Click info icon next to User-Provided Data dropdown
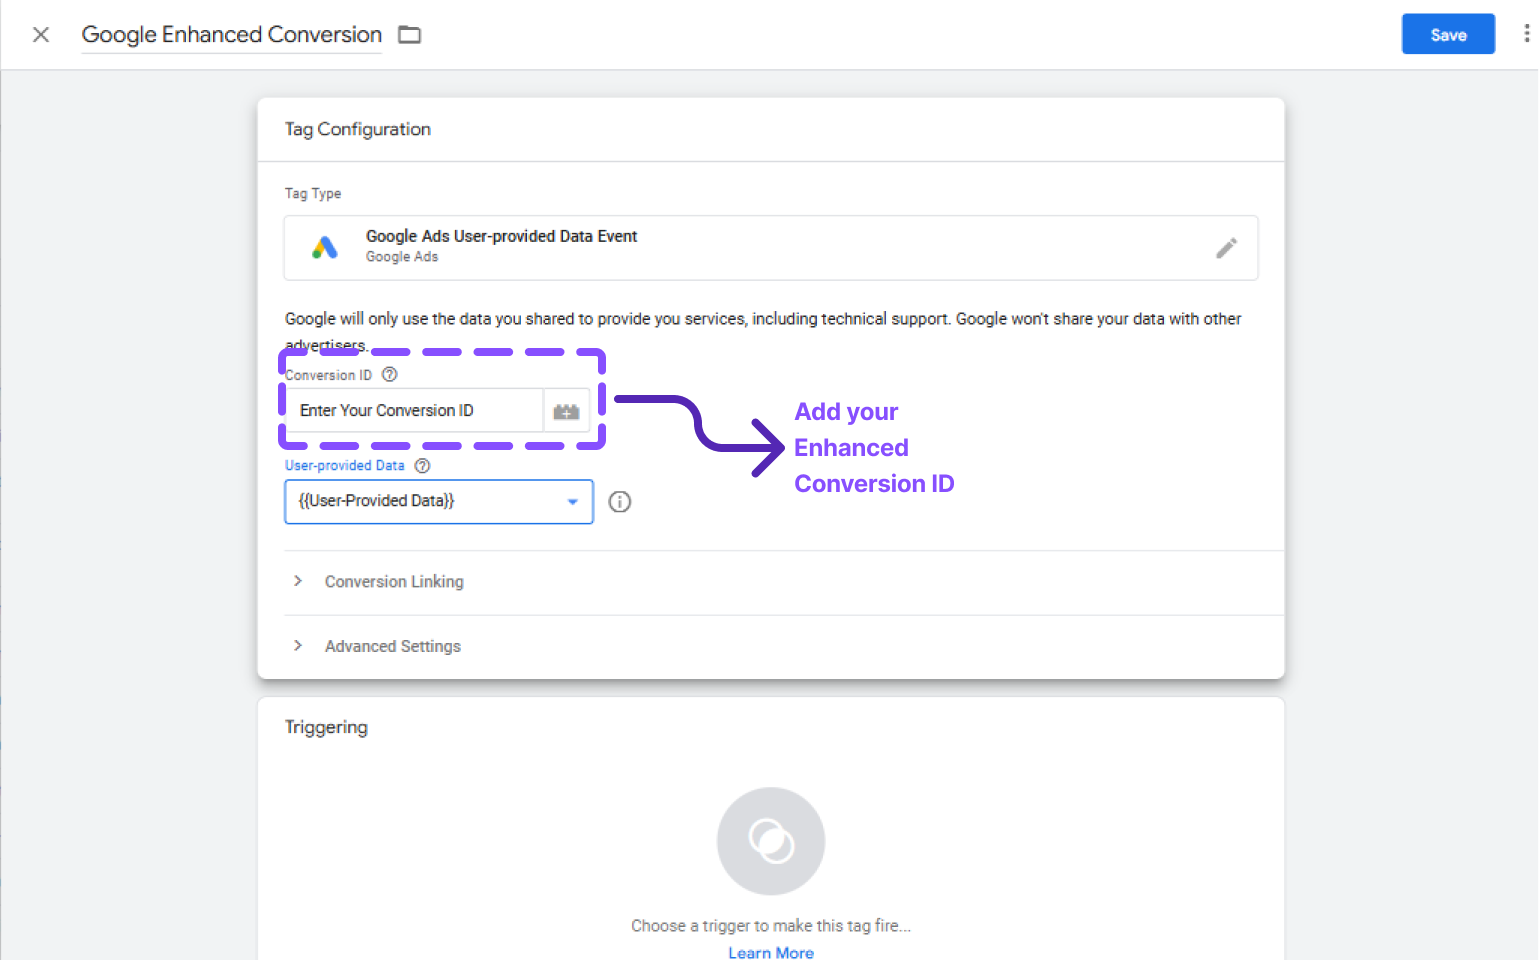Viewport: 1539px width, 960px height. point(620,502)
